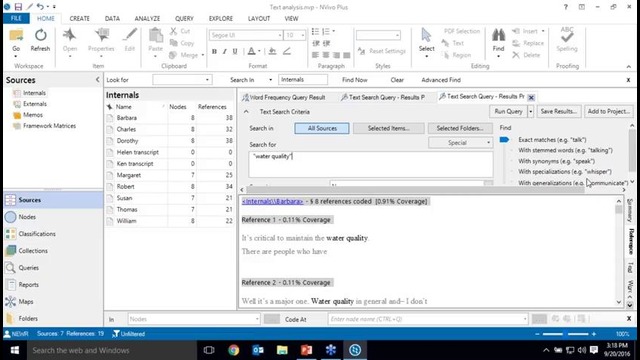The height and width of the screenshot is (360, 640).
Task: Click the Search for text box
Action: tap(371, 164)
